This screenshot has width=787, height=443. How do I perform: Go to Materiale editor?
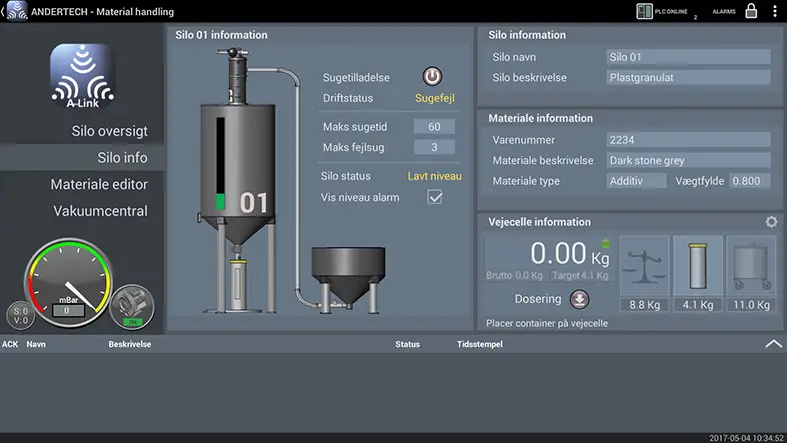coord(99,184)
